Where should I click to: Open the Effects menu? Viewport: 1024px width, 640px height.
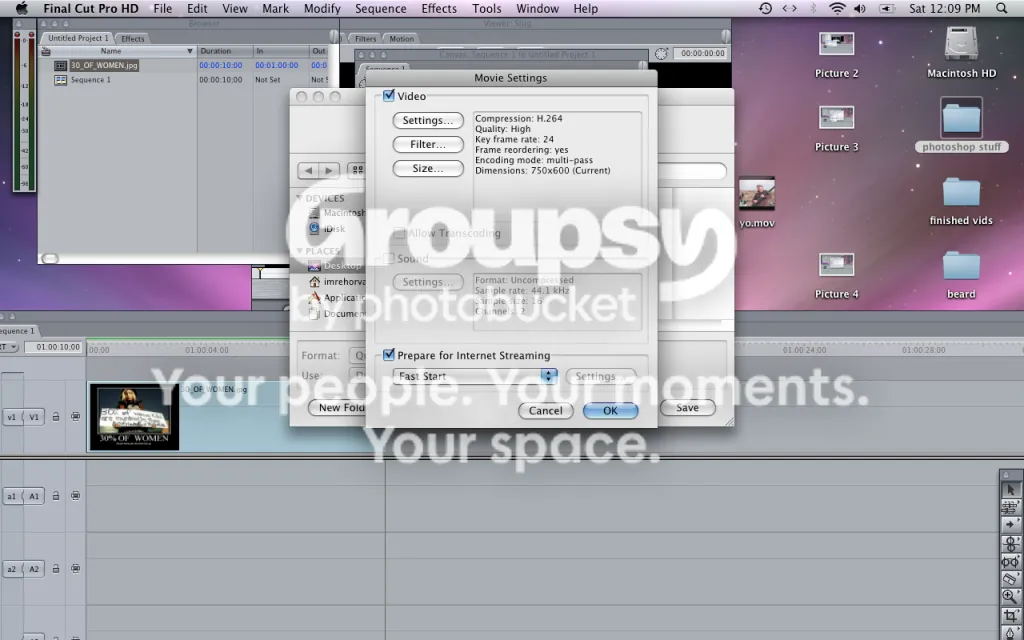click(439, 8)
